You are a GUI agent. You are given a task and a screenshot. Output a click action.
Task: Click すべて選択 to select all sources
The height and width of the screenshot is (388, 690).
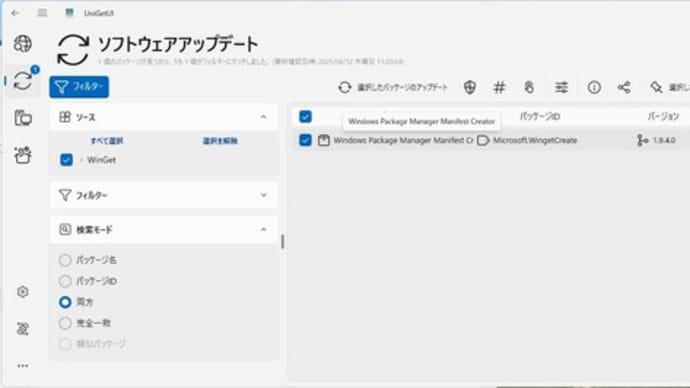[106, 141]
